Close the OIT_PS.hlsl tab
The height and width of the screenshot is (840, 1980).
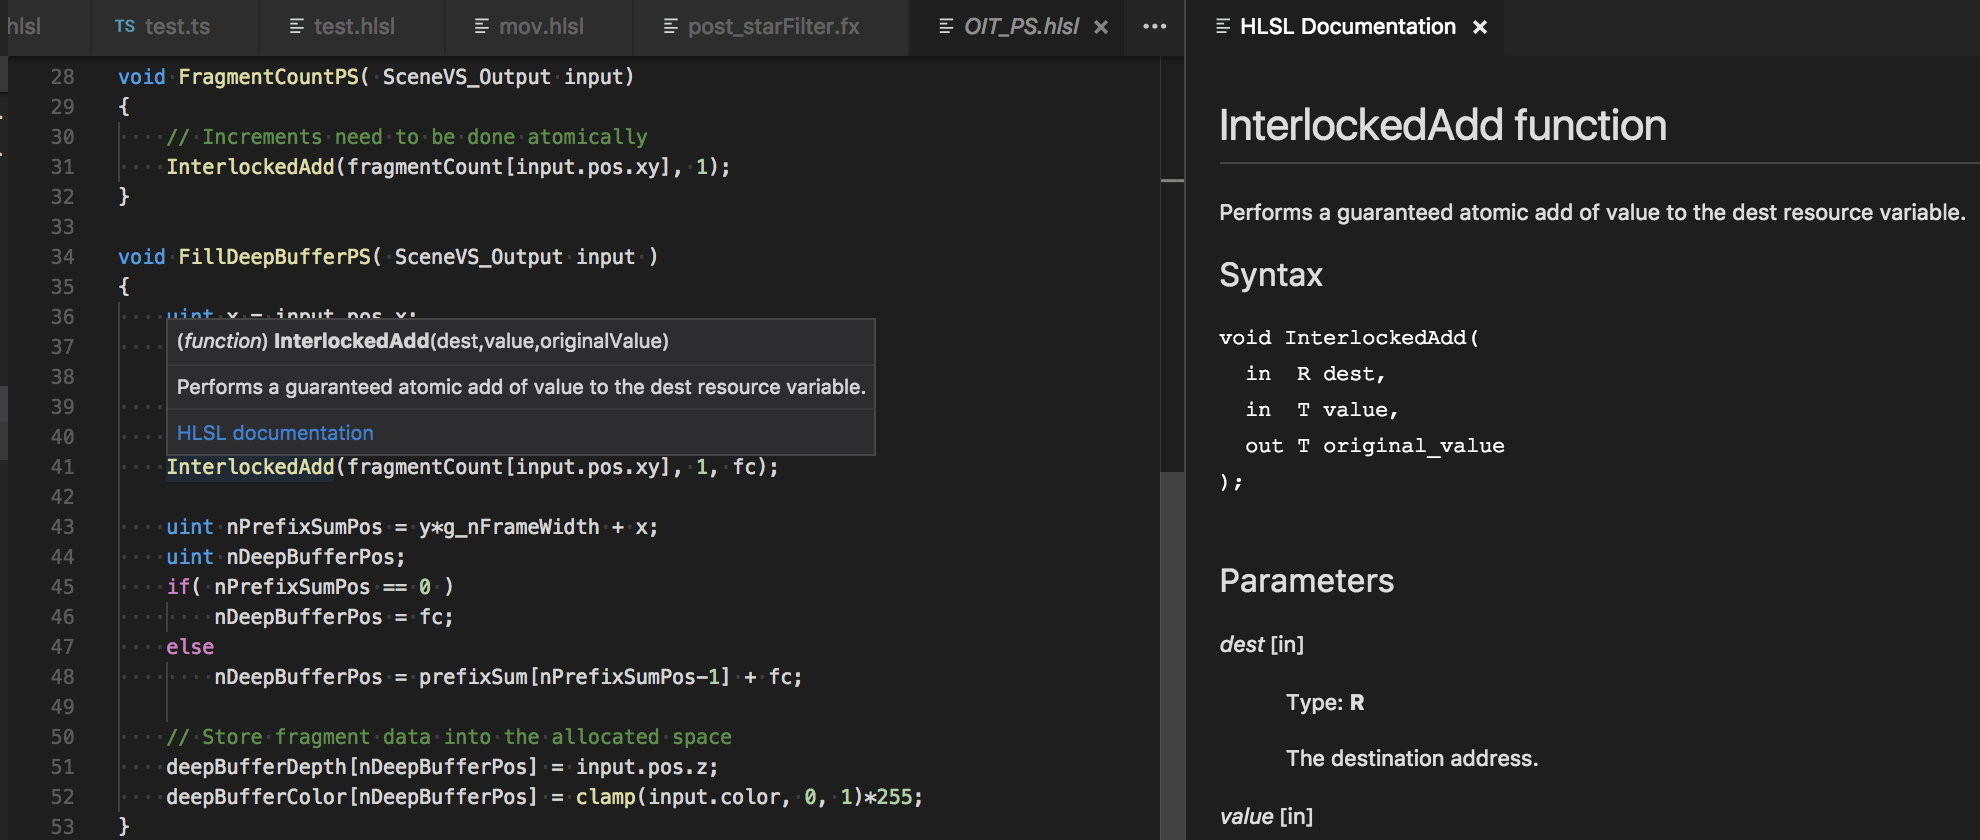pyautogui.click(x=1101, y=27)
